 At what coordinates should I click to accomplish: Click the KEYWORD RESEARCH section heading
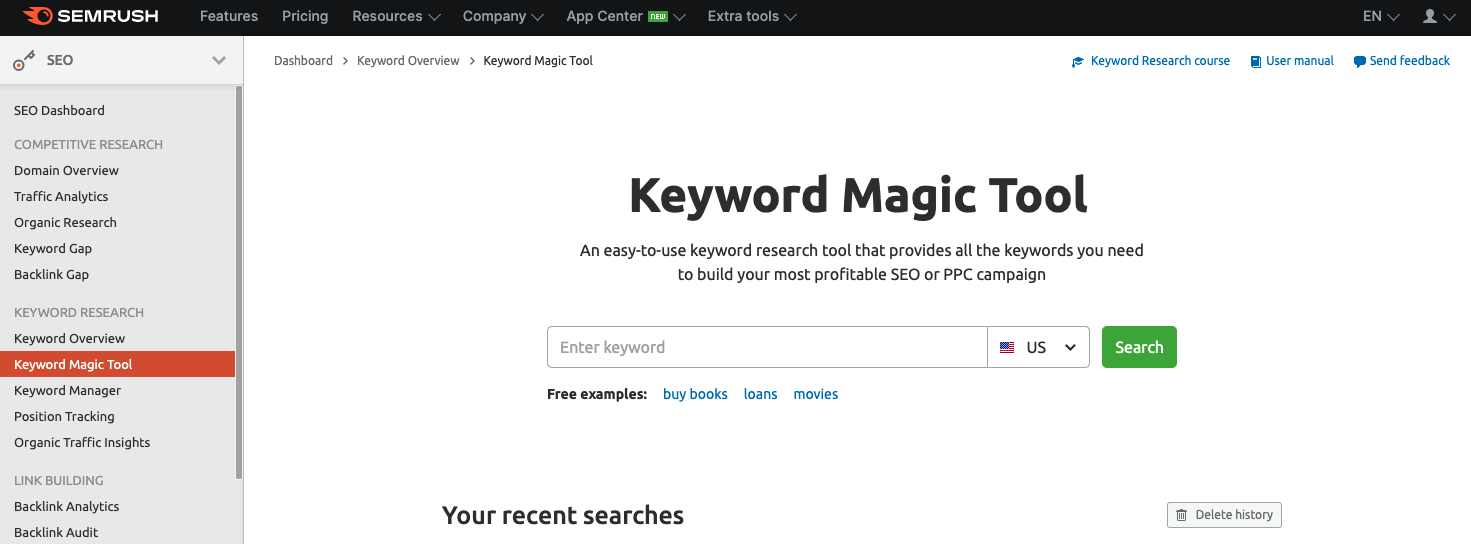[79, 313]
